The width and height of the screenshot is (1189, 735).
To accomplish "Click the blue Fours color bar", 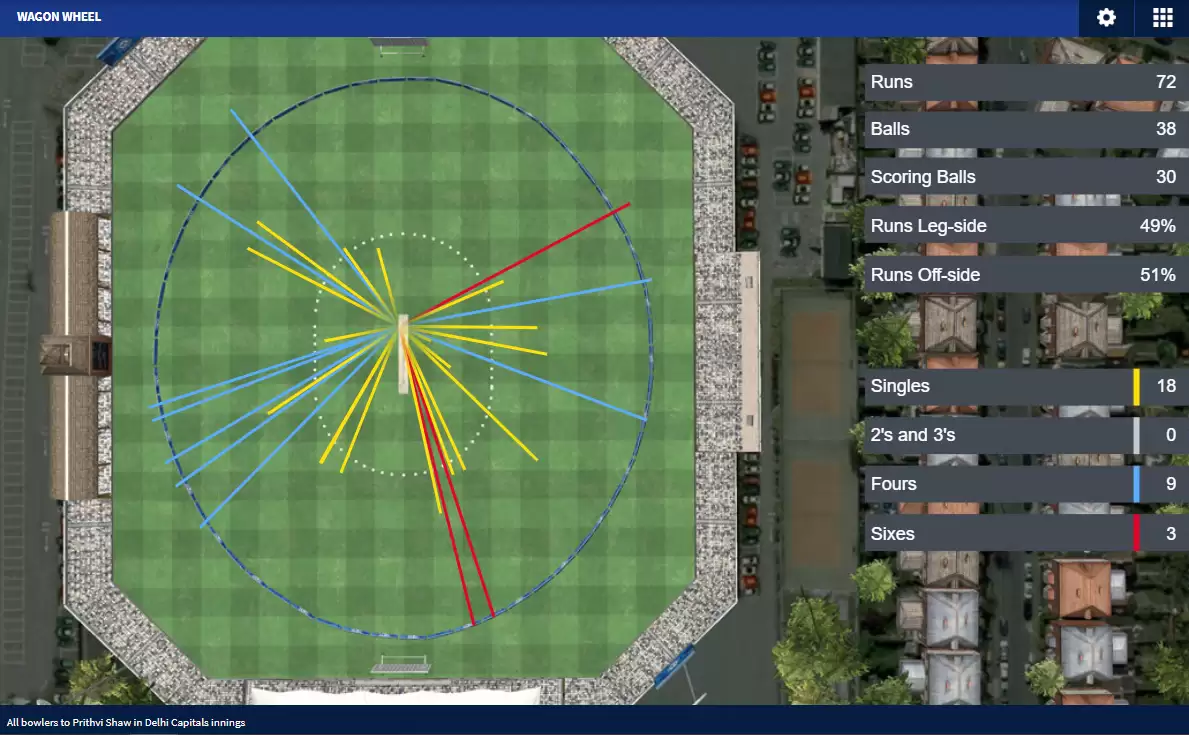I will click(1136, 484).
